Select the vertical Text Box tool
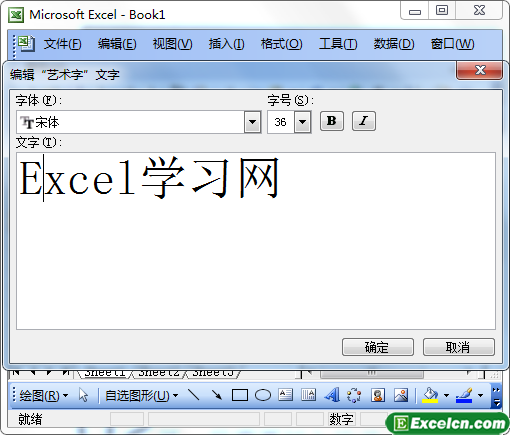The width and height of the screenshot is (510, 435). (x=308, y=395)
